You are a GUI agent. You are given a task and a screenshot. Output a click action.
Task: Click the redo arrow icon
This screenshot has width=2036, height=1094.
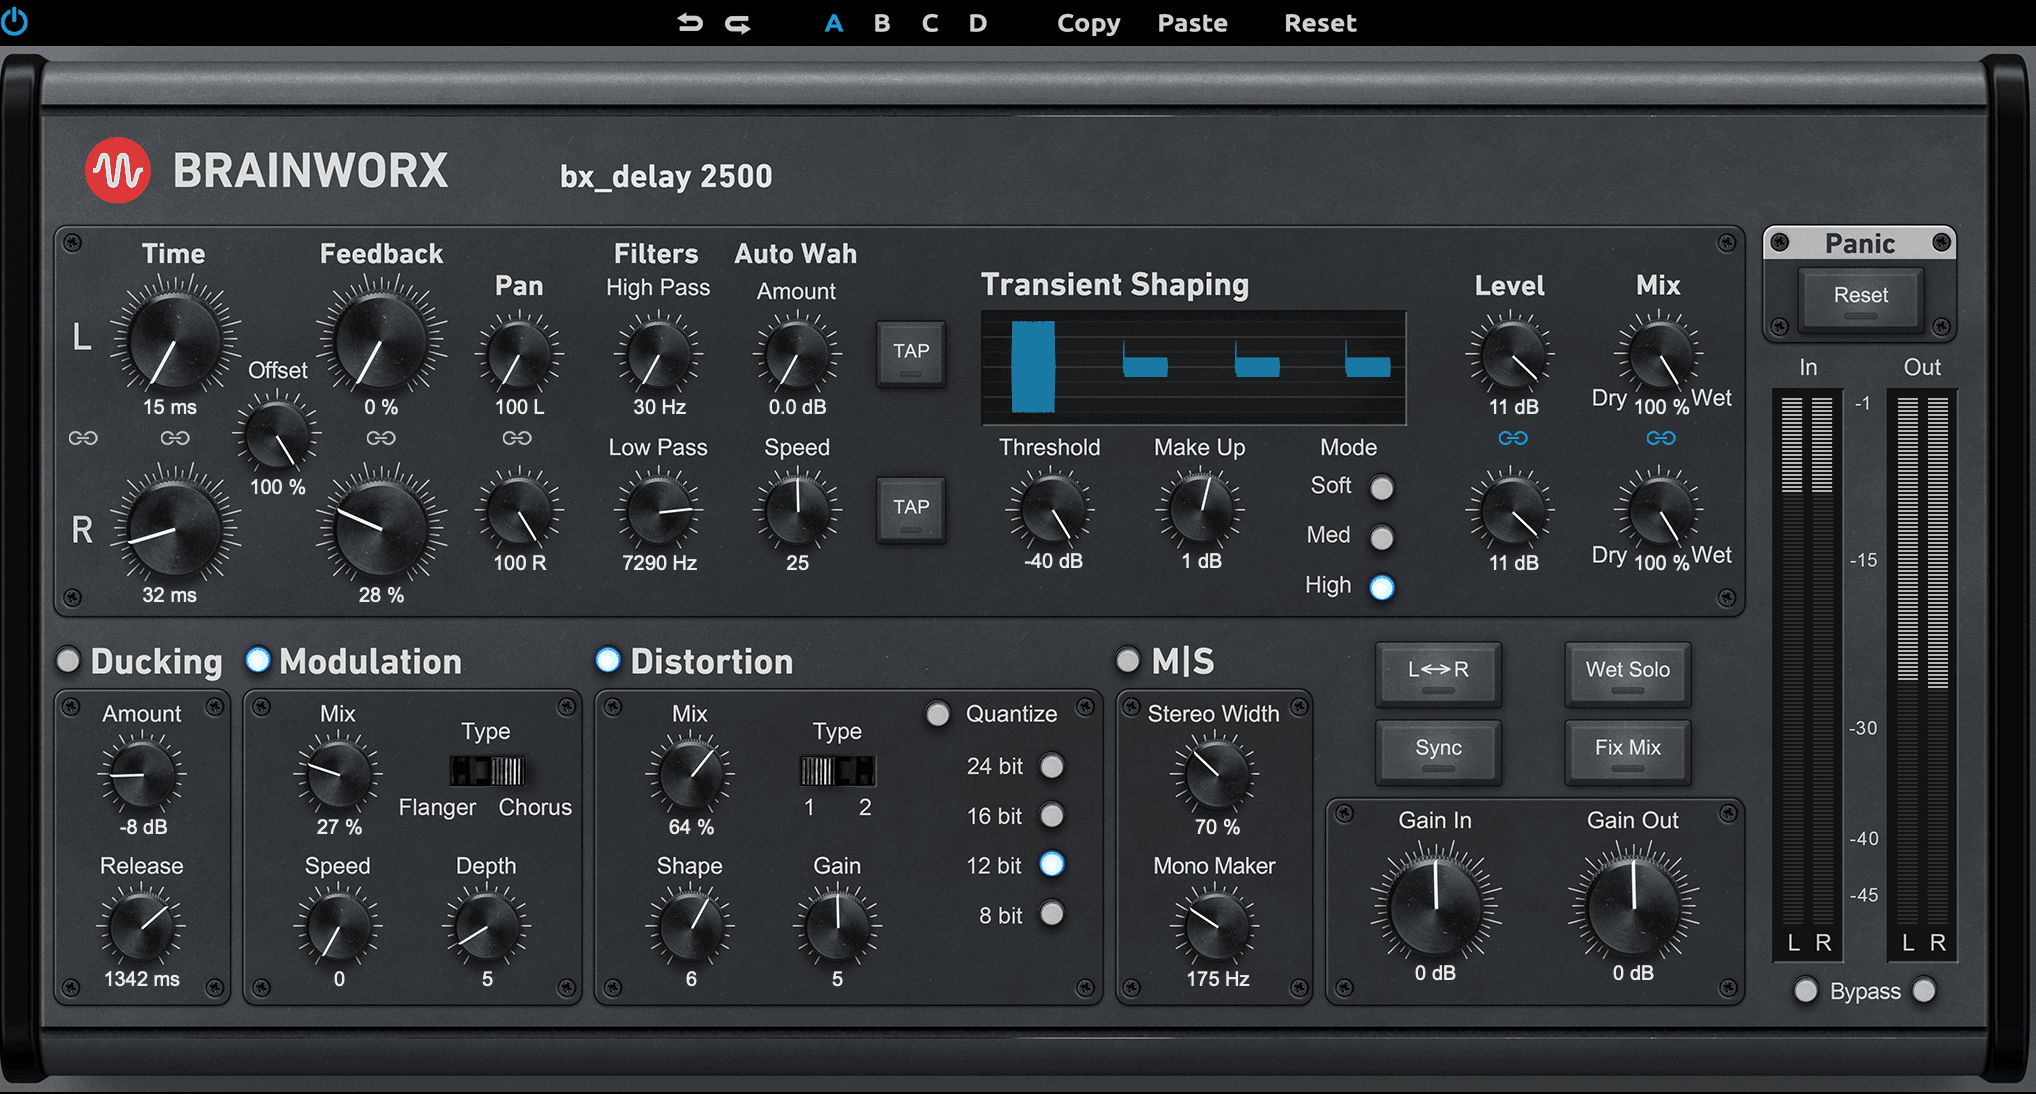coord(738,23)
